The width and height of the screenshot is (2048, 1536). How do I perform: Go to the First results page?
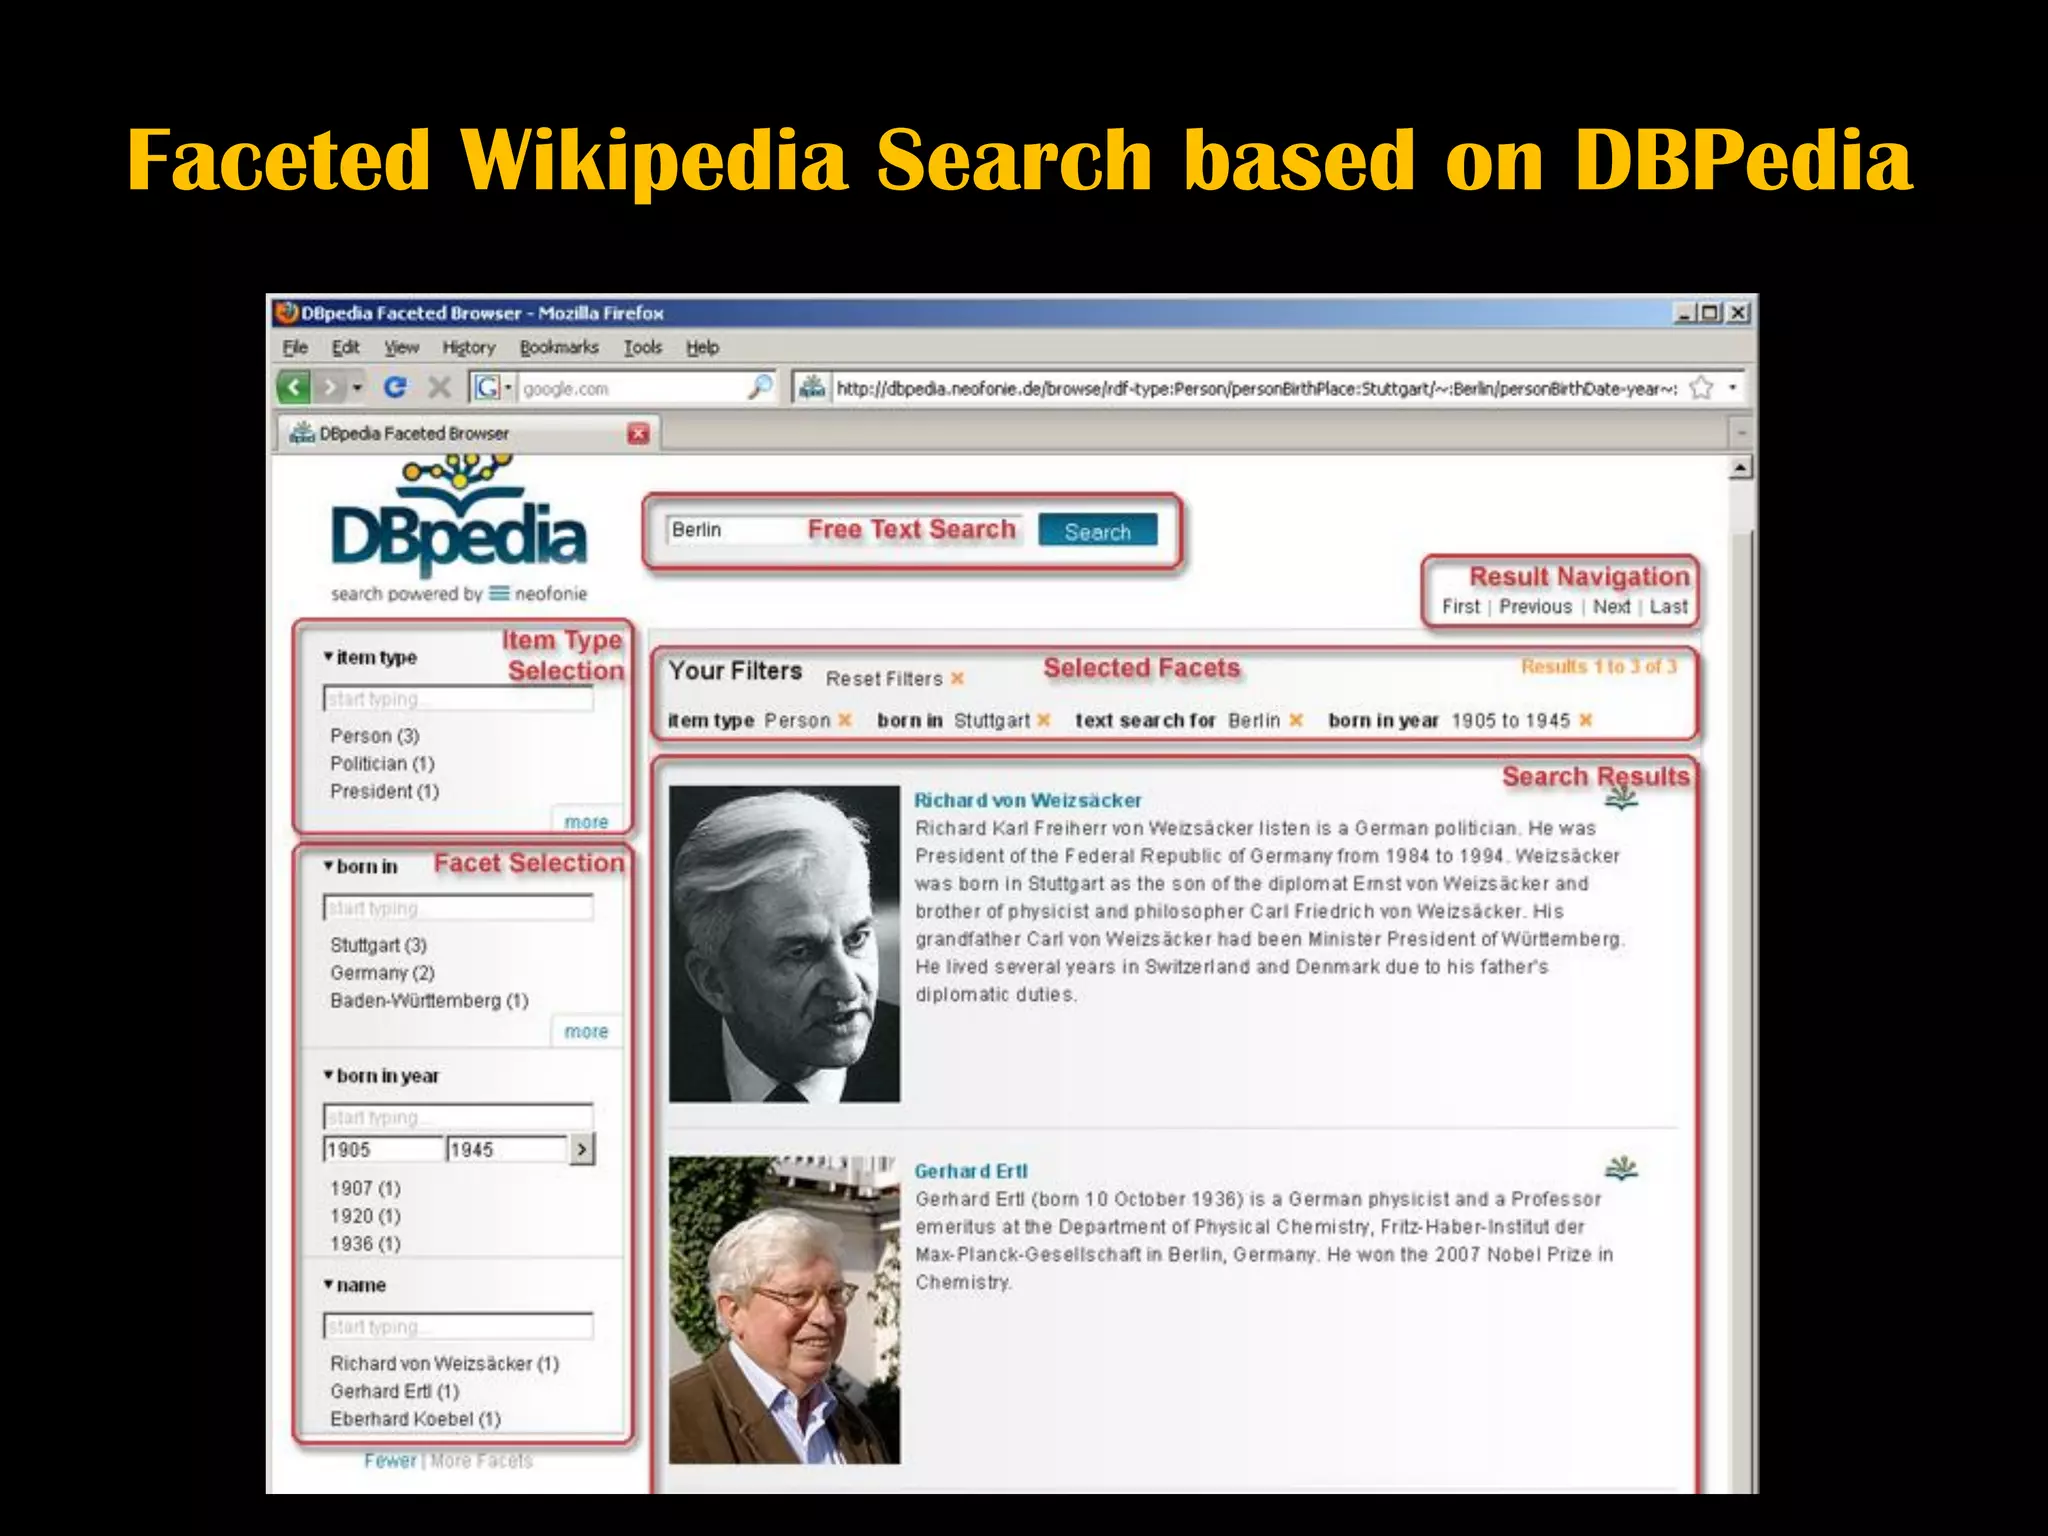pos(1460,606)
